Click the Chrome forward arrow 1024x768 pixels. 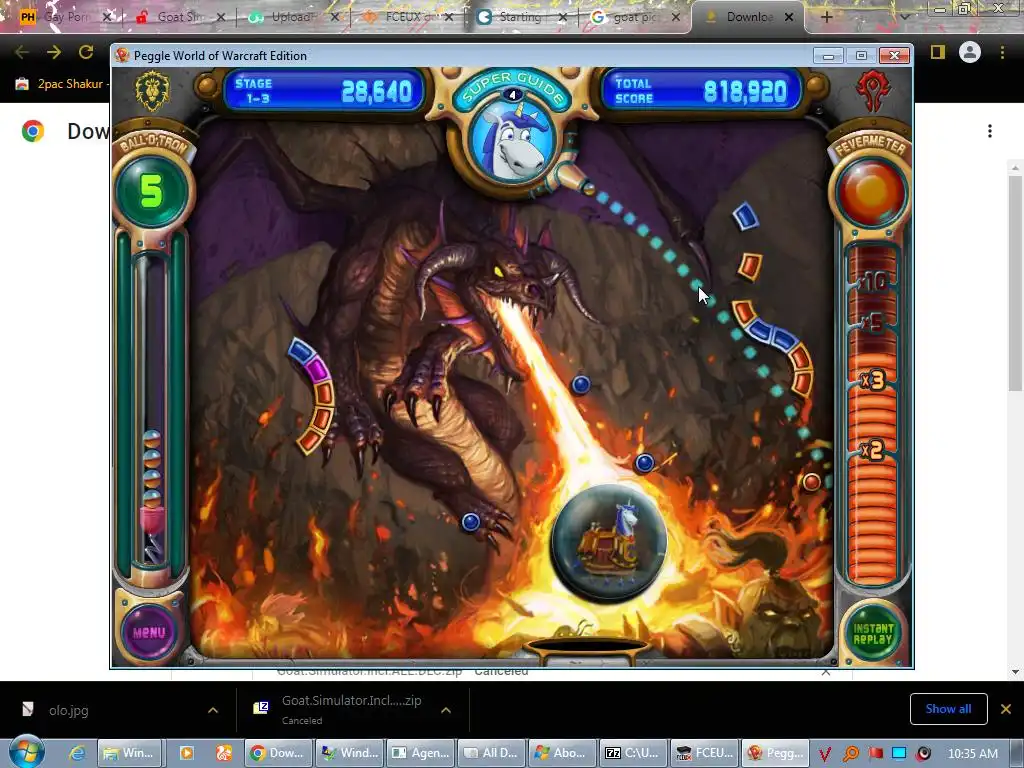[54, 52]
